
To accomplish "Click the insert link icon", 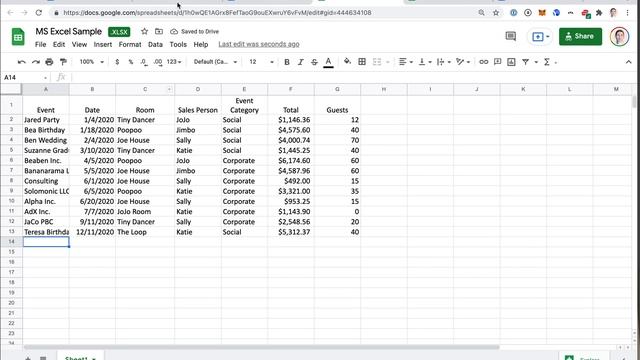I will click(x=484, y=62).
